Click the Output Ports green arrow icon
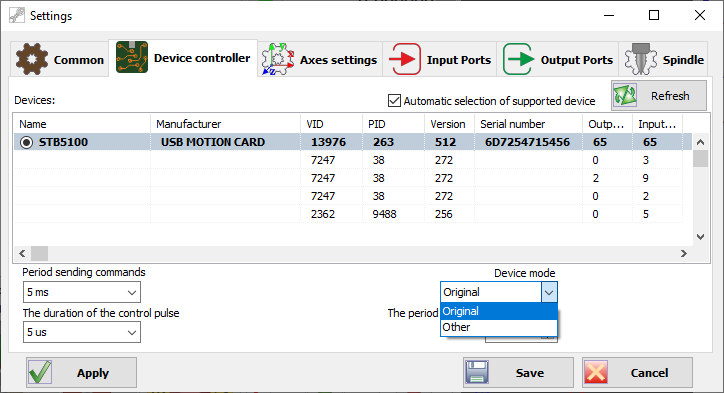The image size is (724, 393). (x=518, y=59)
